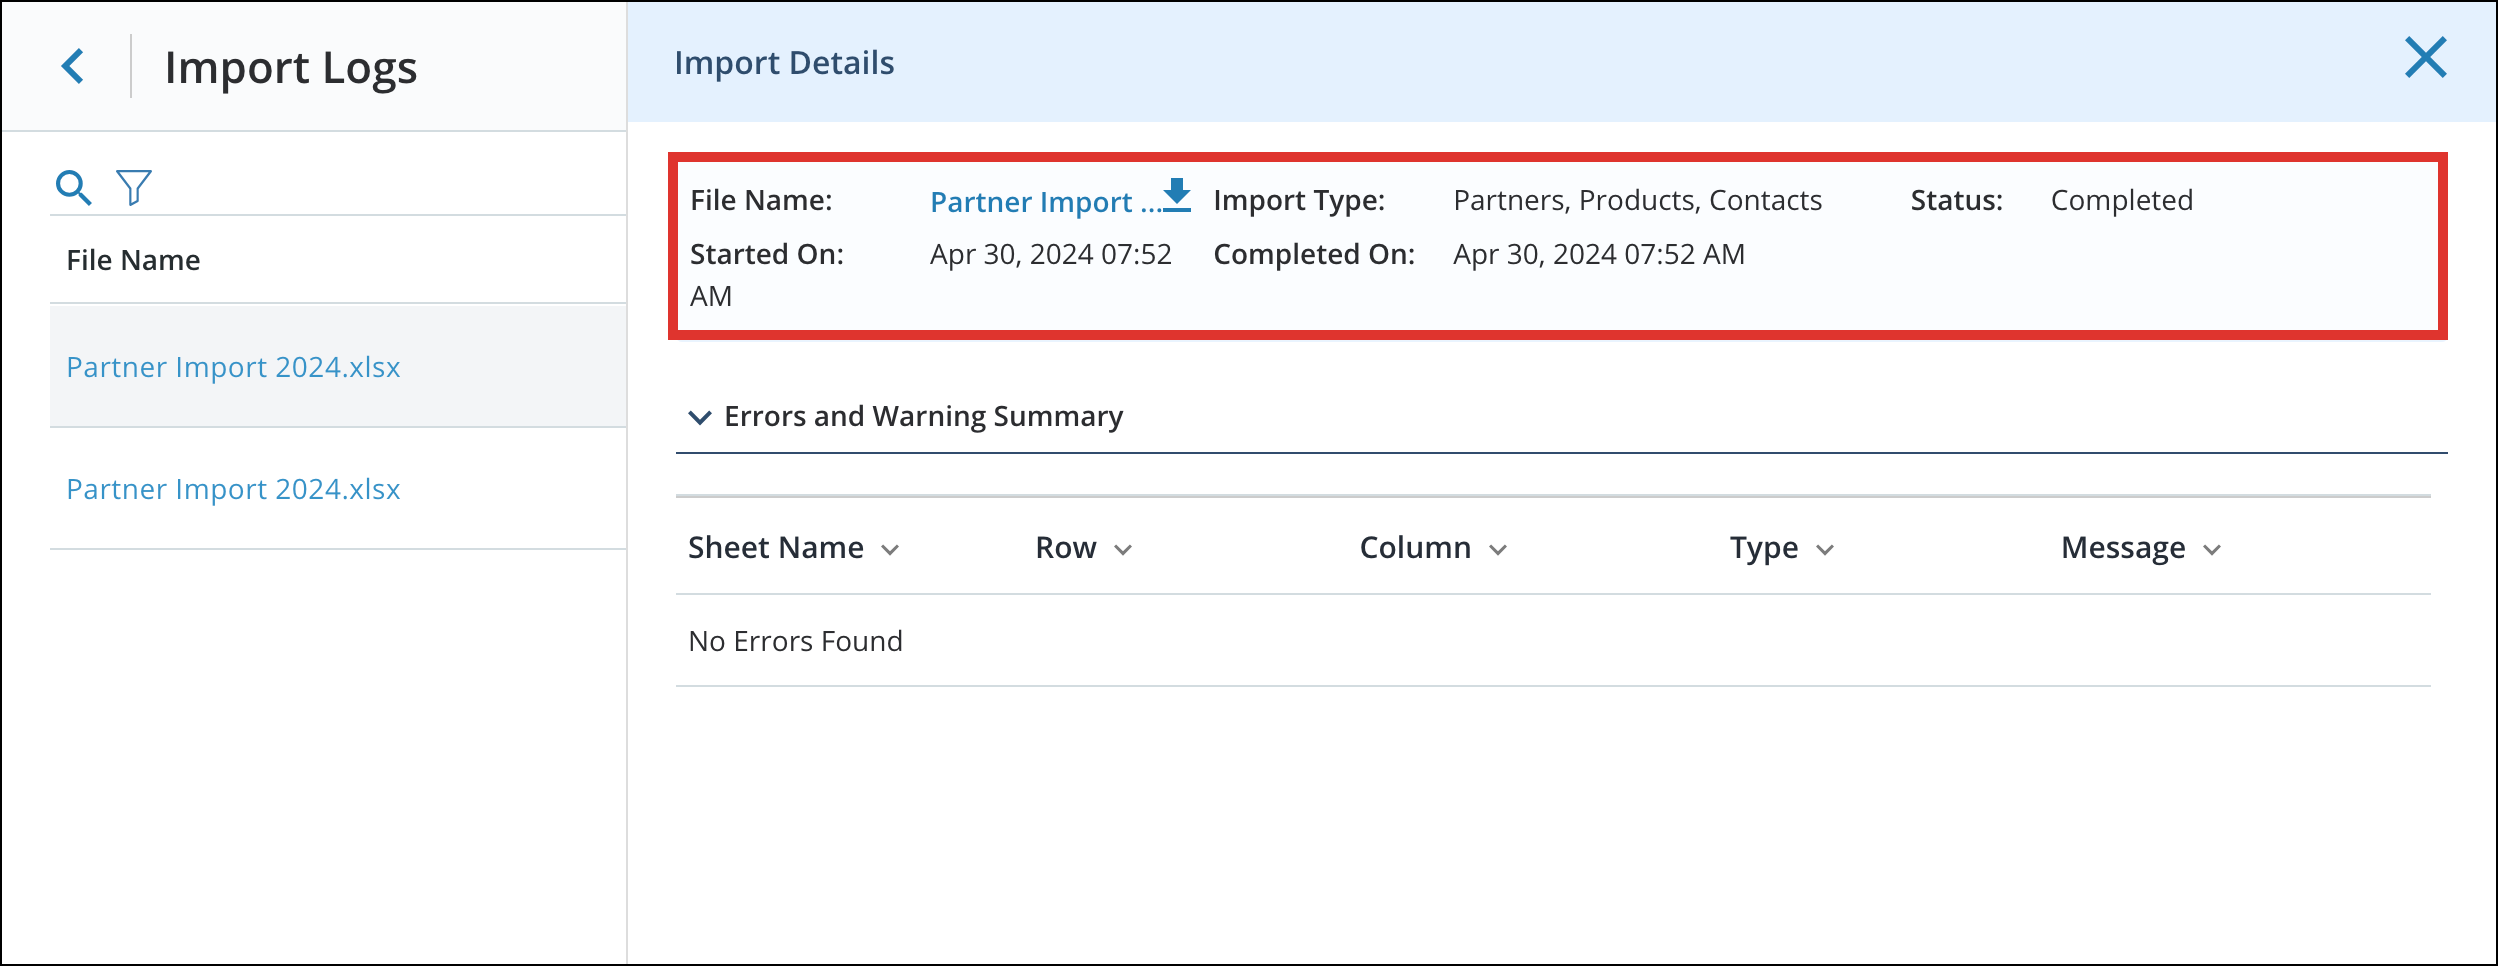Screen dimensions: 2498x966
Task: Open search in the Import Logs panel
Action: pos(73,187)
